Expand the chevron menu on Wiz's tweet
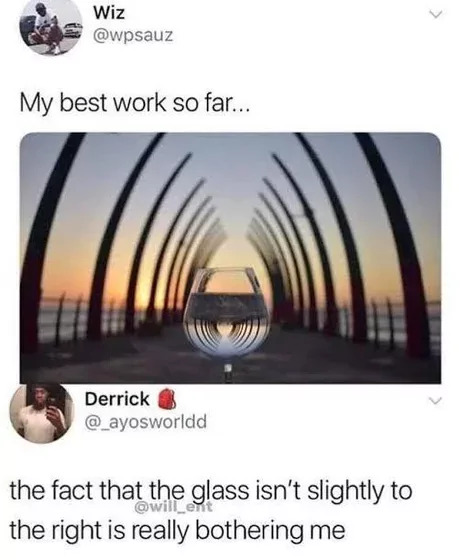The width and height of the screenshot is (460, 560). (435, 15)
